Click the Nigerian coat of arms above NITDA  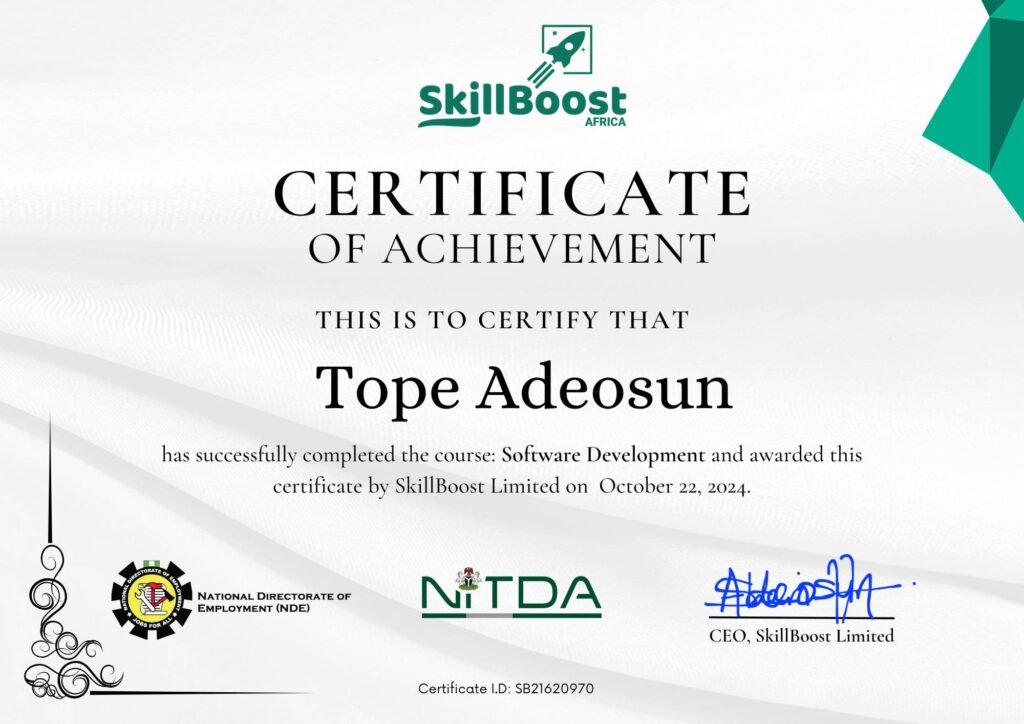(468, 578)
